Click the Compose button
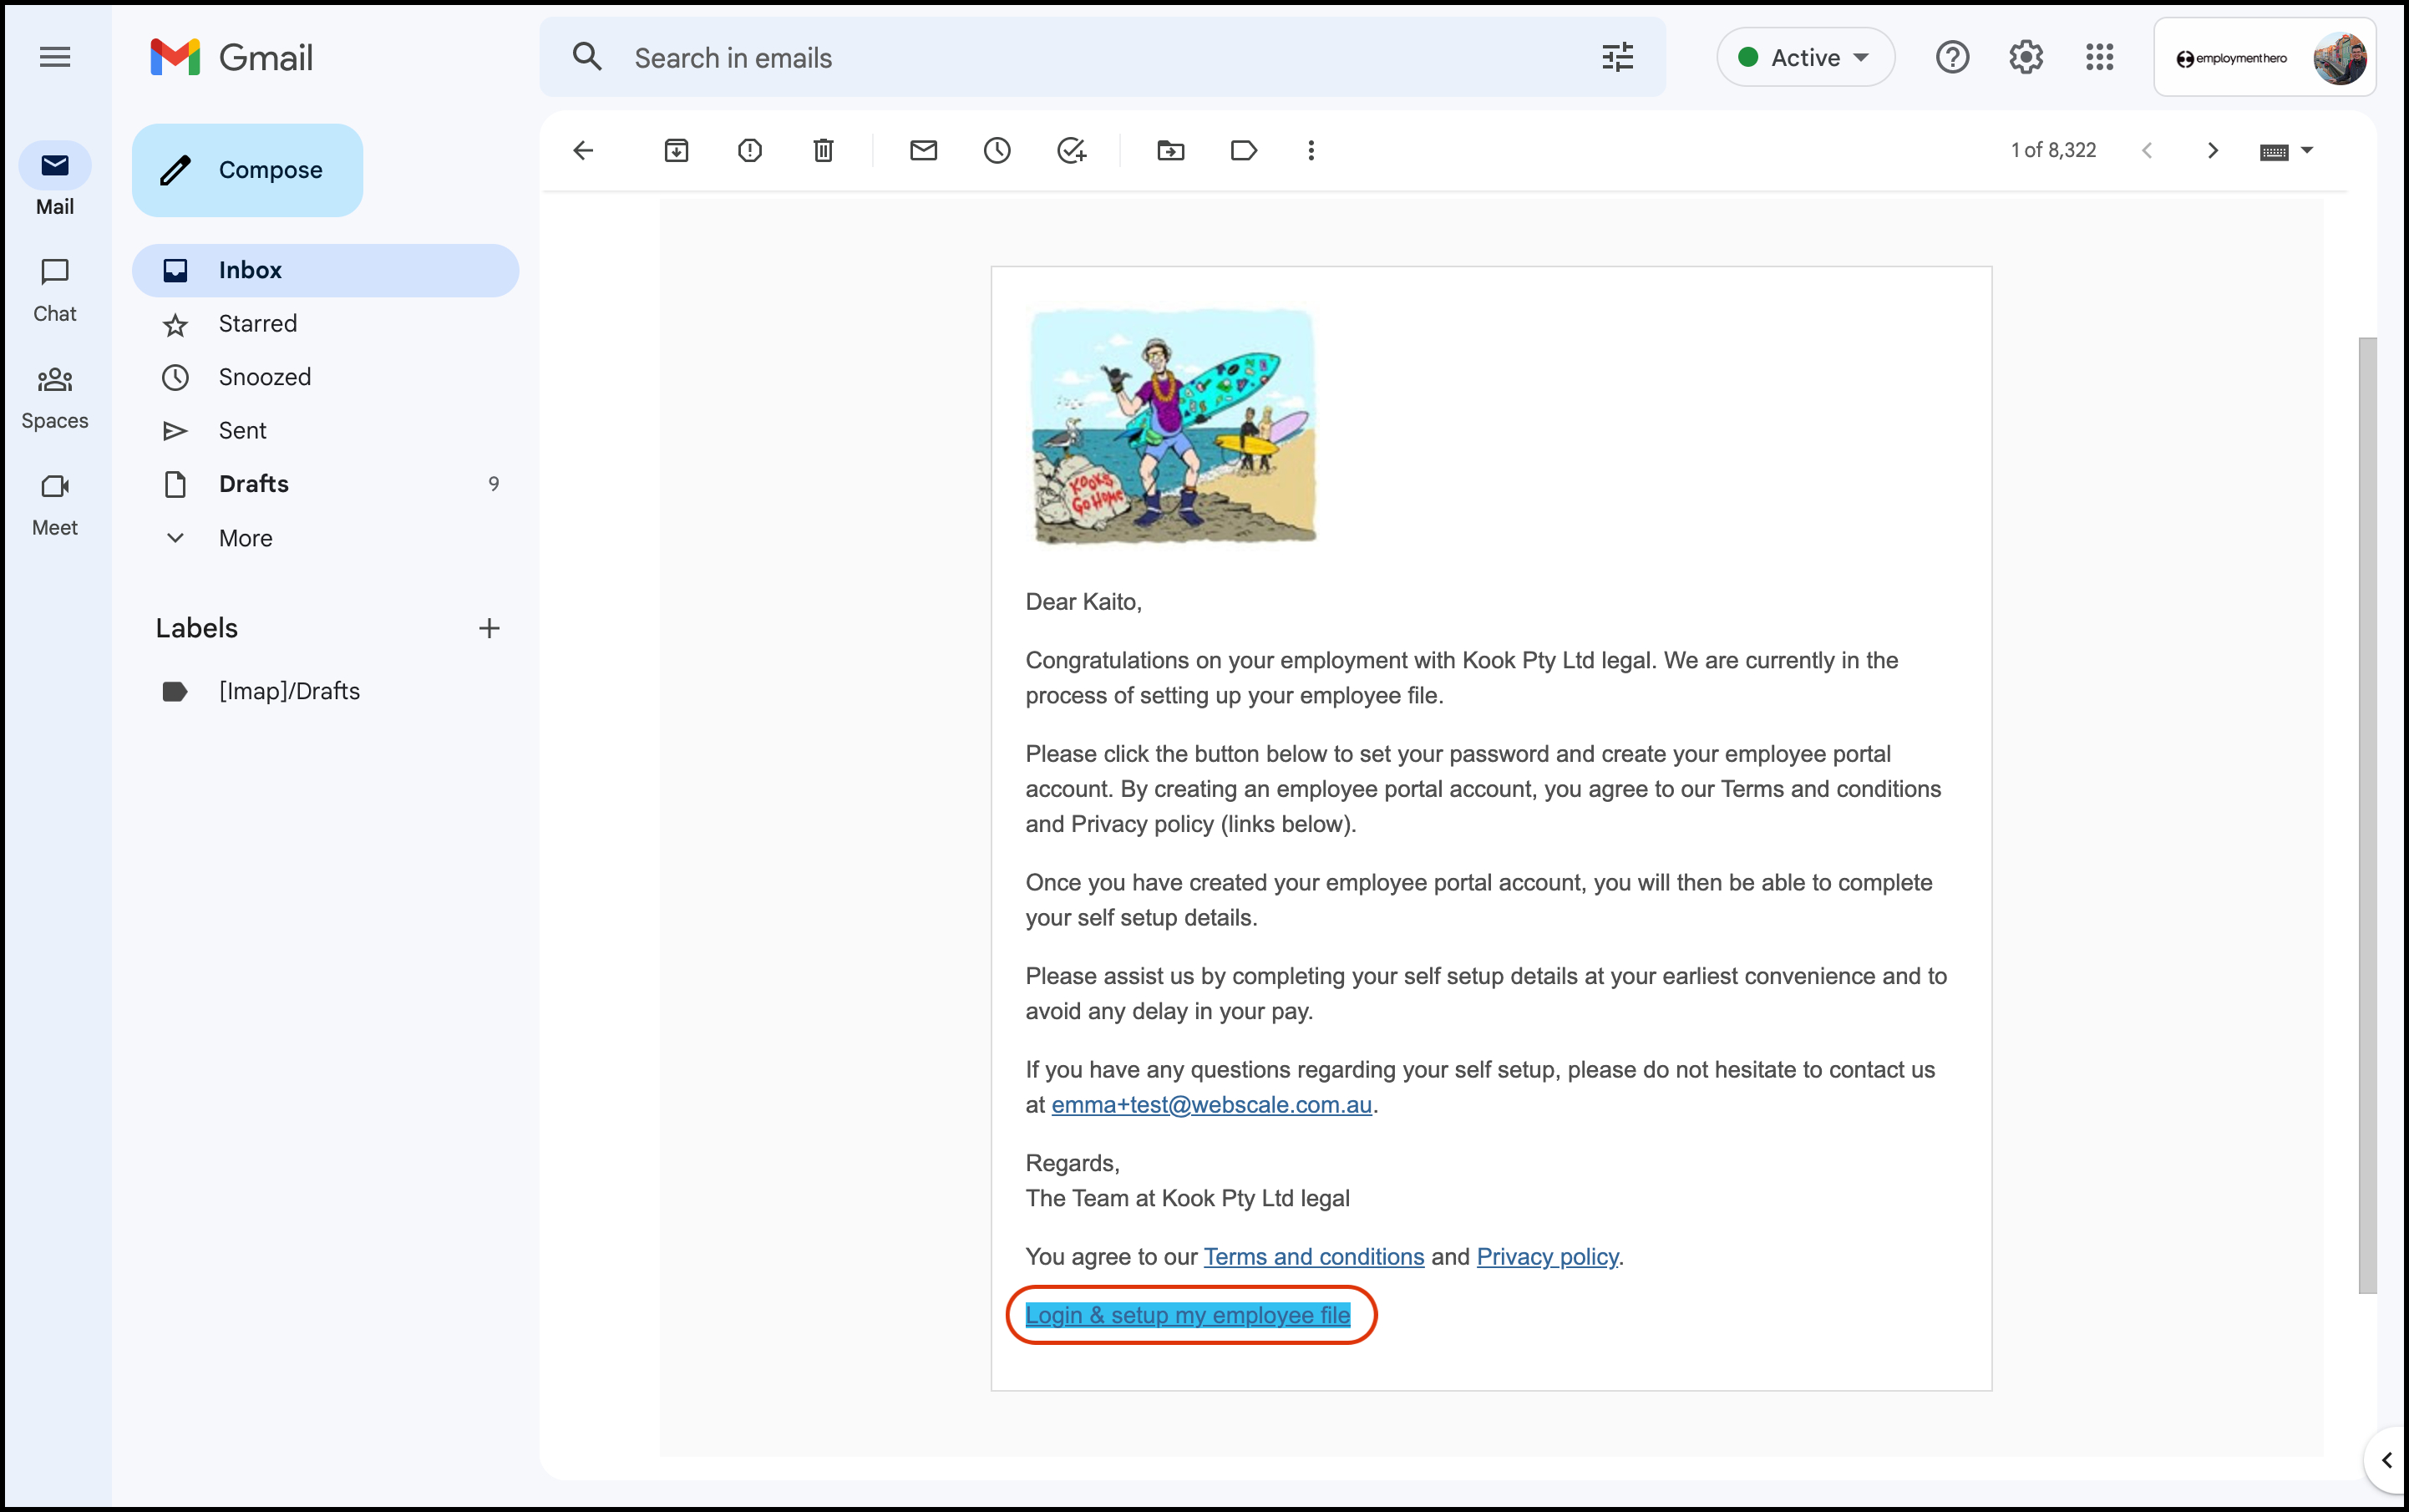The height and width of the screenshot is (1512, 2409). 248,170
